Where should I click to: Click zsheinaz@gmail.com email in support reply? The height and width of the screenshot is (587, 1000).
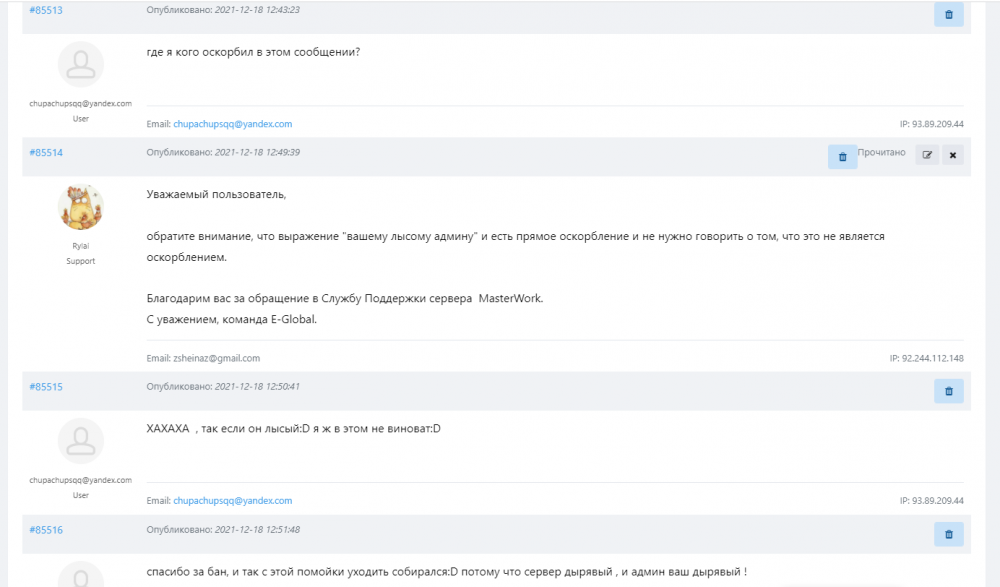[217, 358]
